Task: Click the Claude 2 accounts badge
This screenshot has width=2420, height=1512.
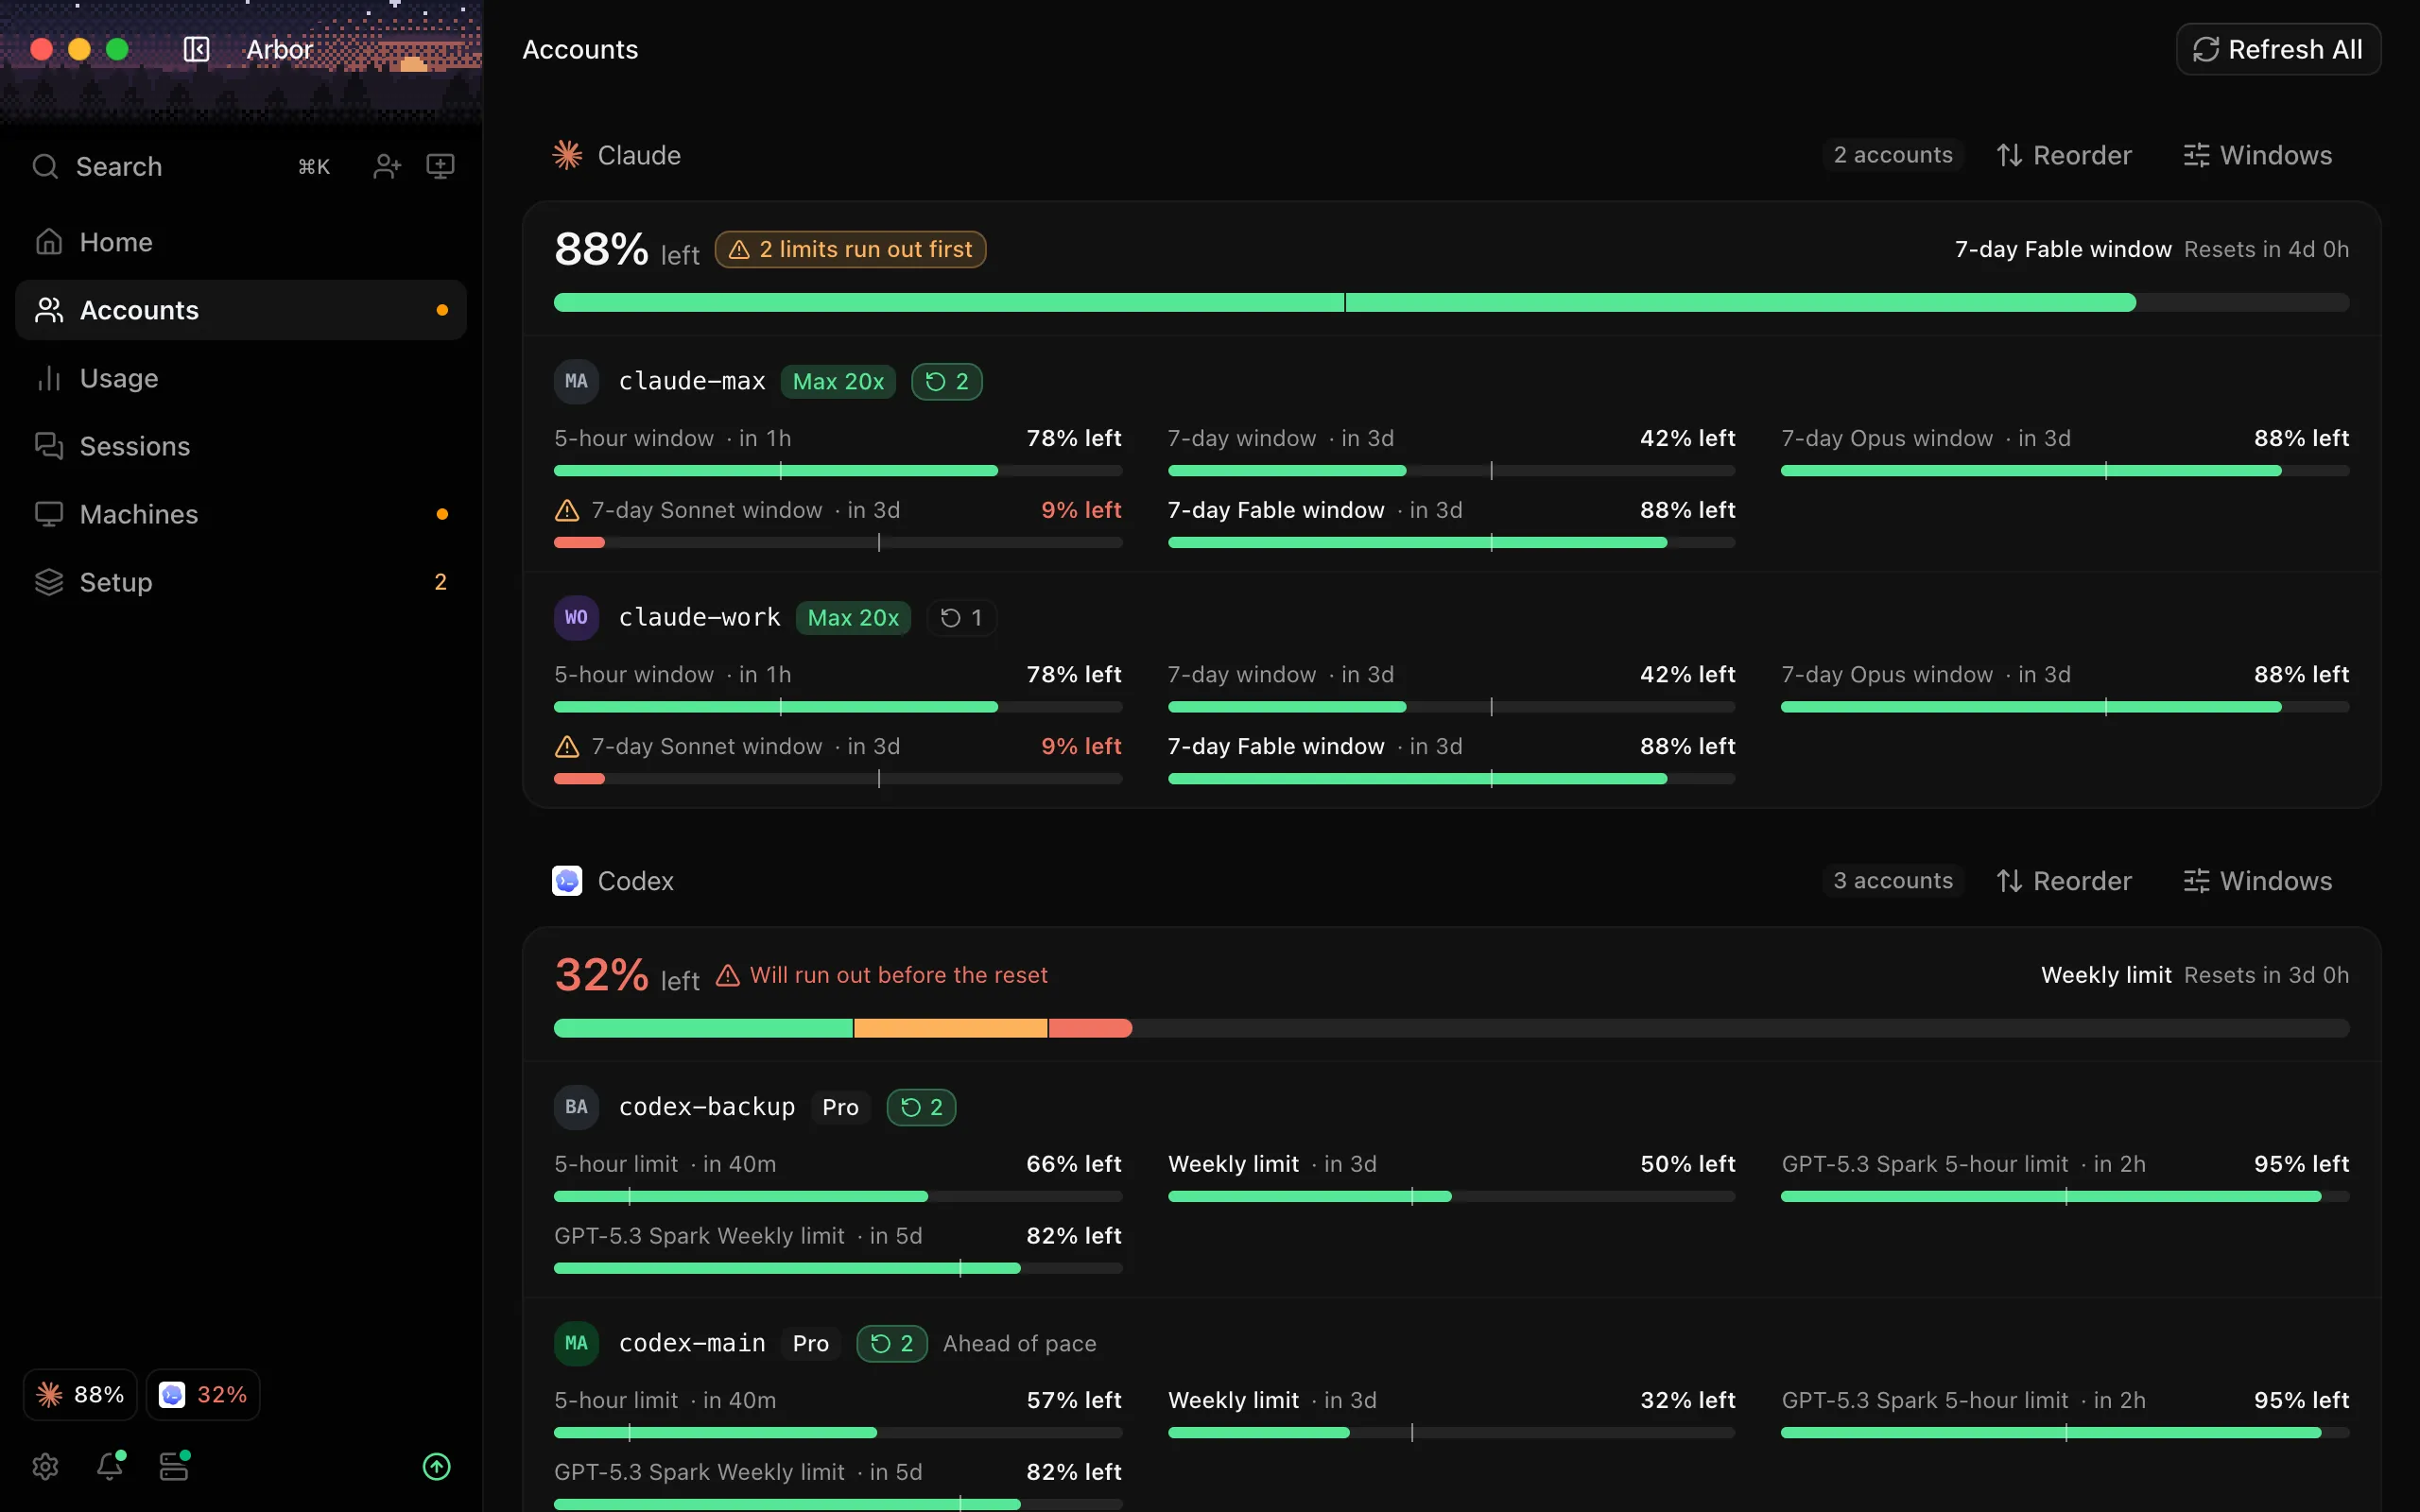Action: tap(1893, 155)
